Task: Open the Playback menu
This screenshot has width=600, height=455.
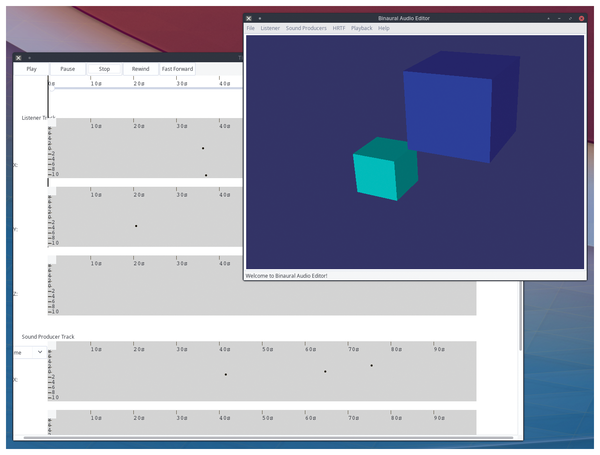Action: pyautogui.click(x=362, y=28)
